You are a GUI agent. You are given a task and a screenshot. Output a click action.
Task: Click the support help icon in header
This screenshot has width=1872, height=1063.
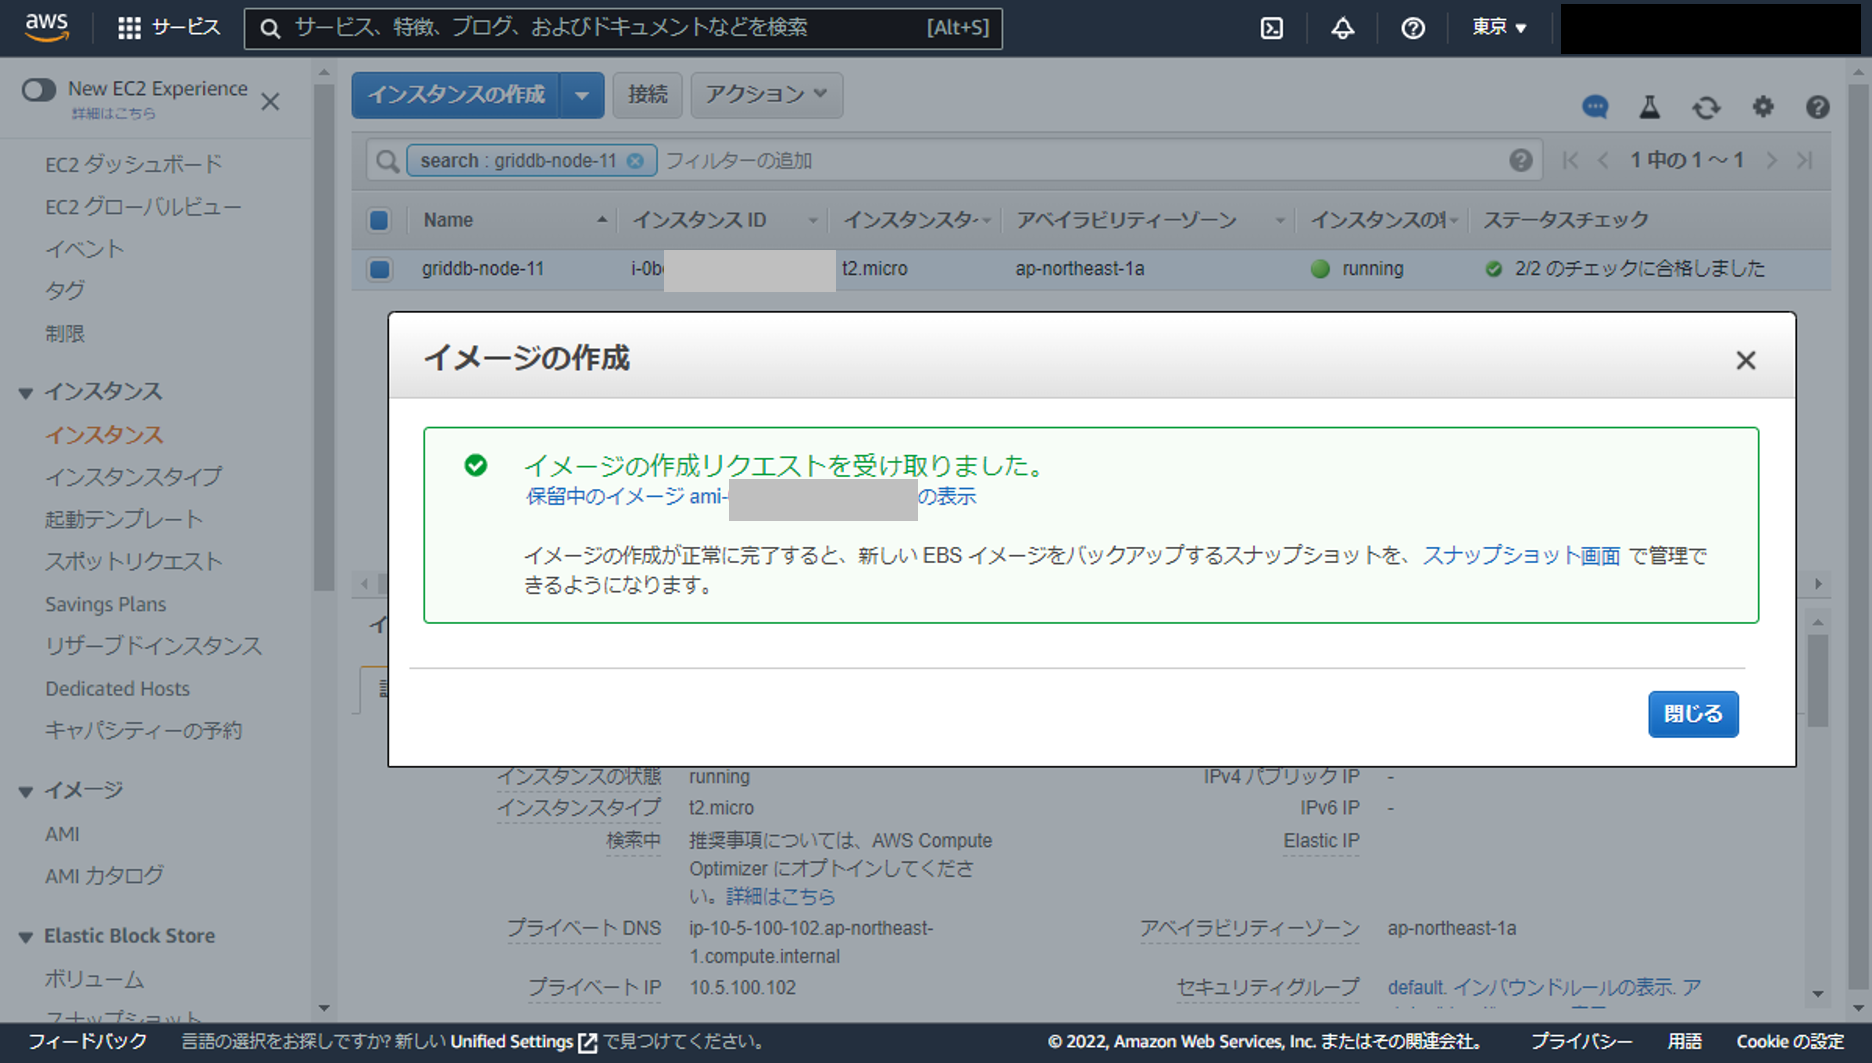click(1412, 28)
